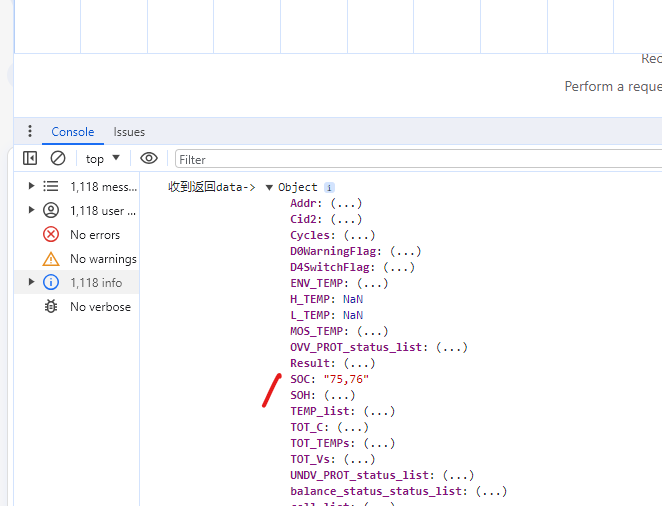Click the blue info circle icon
662x506 pixels.
pyautogui.click(x=51, y=282)
